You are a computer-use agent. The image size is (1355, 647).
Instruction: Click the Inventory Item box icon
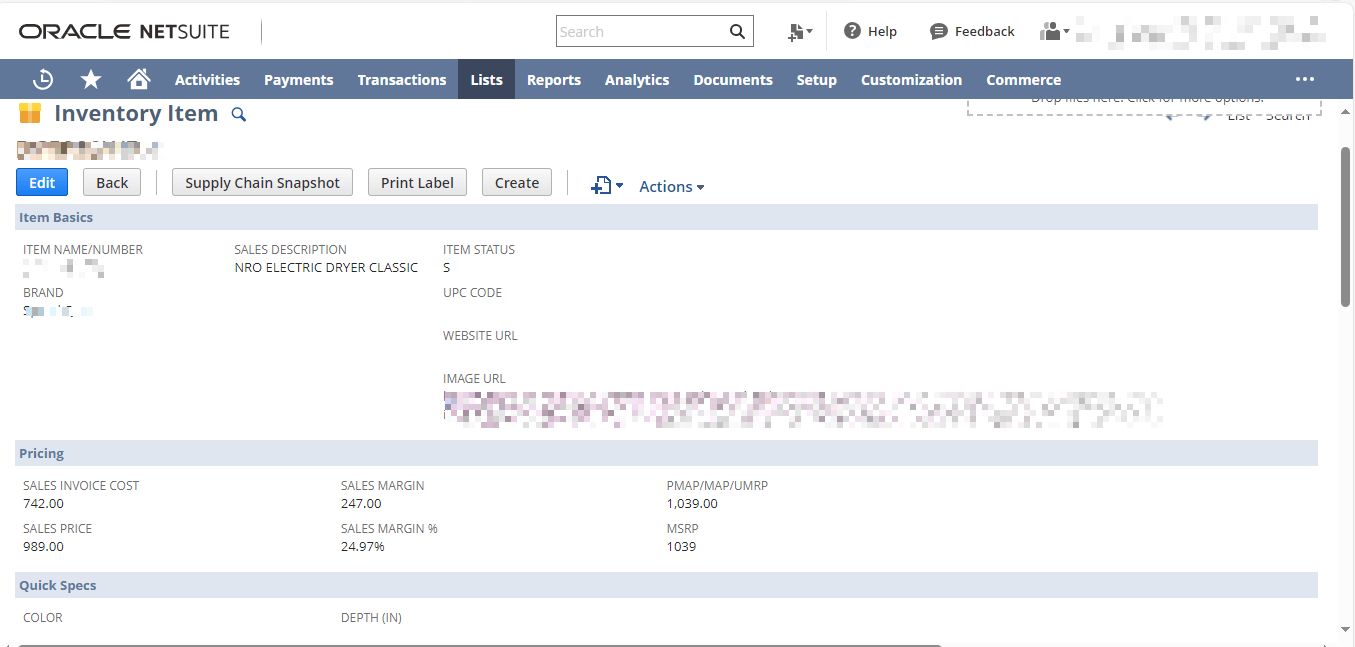[x=30, y=113]
